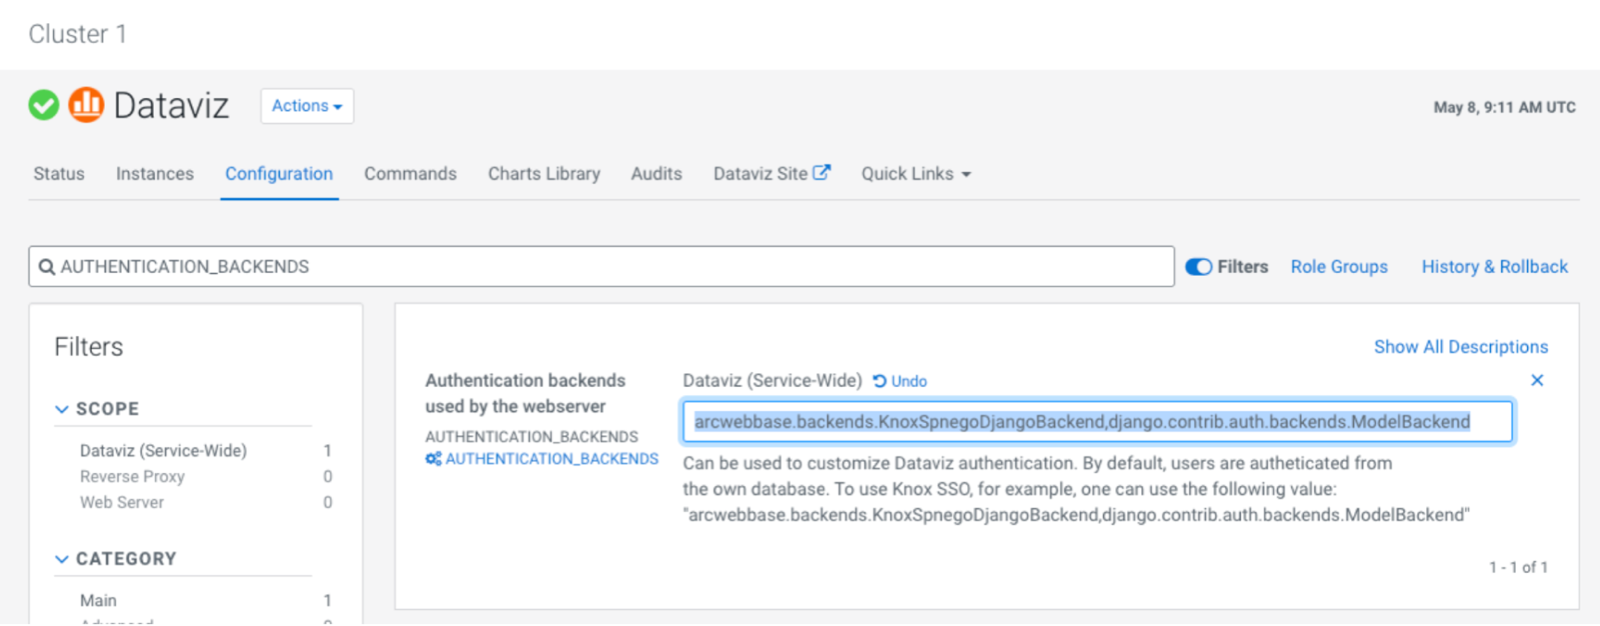1600x626 pixels.
Task: Click the authentication backends value field
Action: coord(1097,422)
